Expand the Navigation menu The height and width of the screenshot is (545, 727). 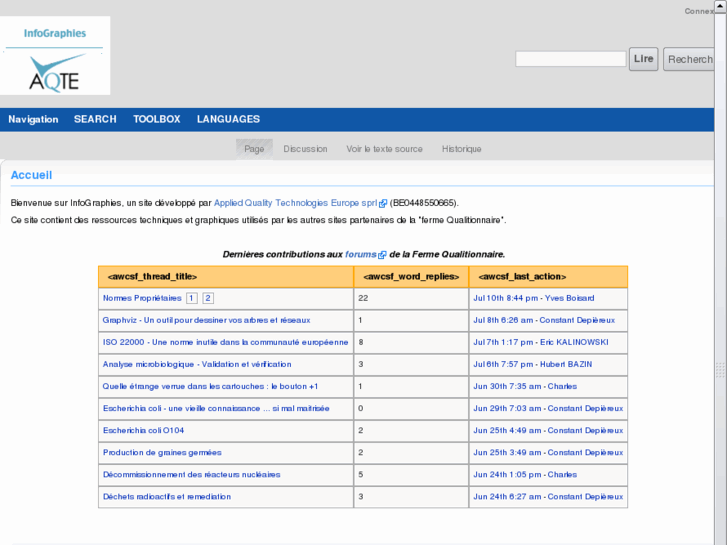coord(33,119)
